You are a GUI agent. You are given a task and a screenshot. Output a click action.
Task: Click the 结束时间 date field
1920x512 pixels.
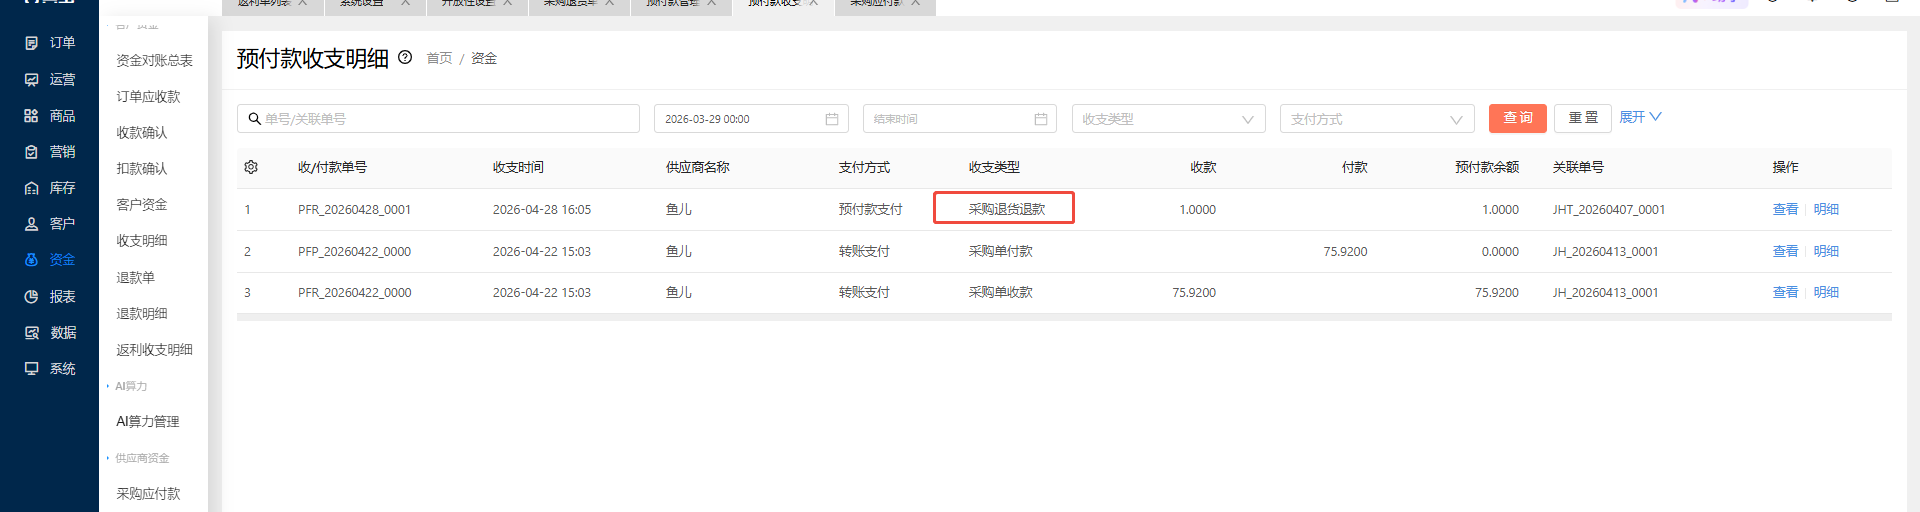pos(959,119)
